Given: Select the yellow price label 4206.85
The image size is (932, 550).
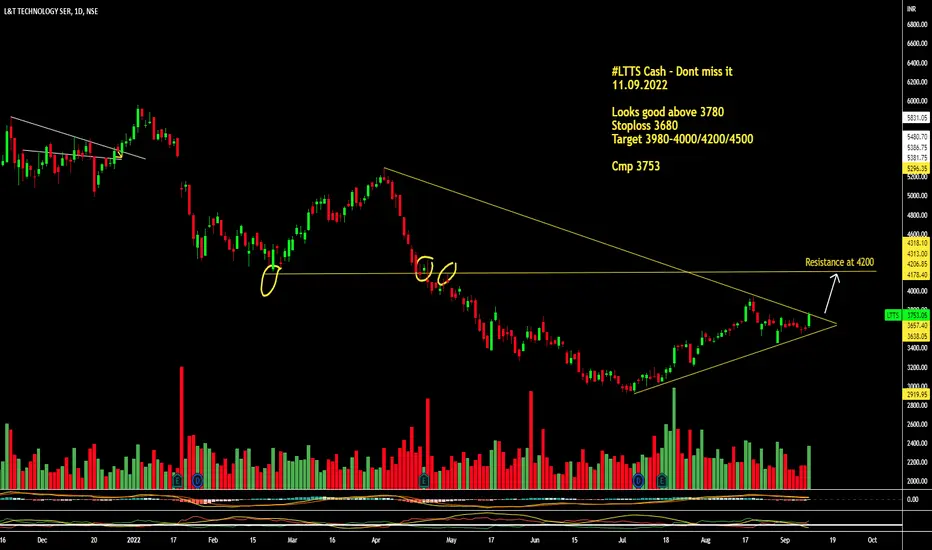Looking at the screenshot, I should [x=917, y=264].
